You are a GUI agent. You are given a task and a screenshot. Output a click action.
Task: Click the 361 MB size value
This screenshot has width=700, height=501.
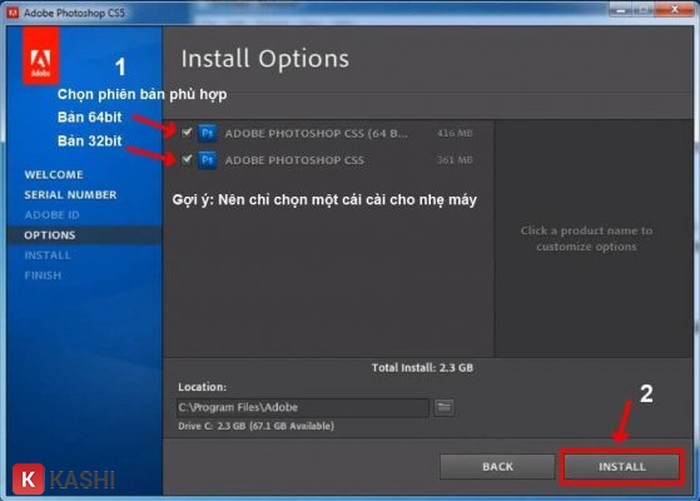(x=454, y=160)
